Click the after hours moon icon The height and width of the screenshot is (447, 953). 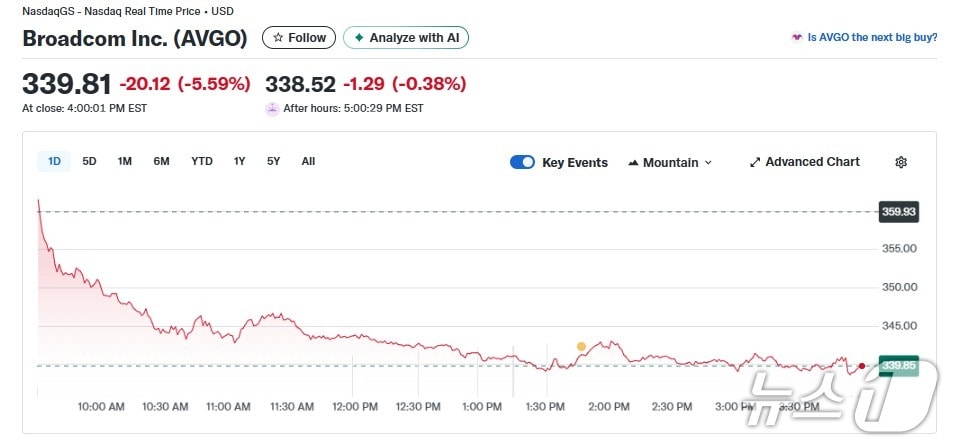coord(272,108)
